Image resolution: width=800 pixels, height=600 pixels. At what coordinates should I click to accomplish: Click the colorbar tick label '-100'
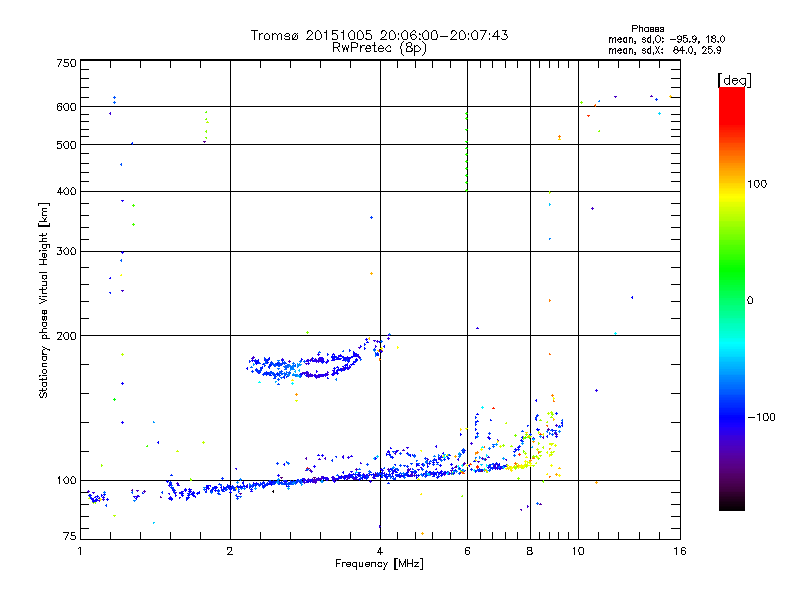coord(761,417)
